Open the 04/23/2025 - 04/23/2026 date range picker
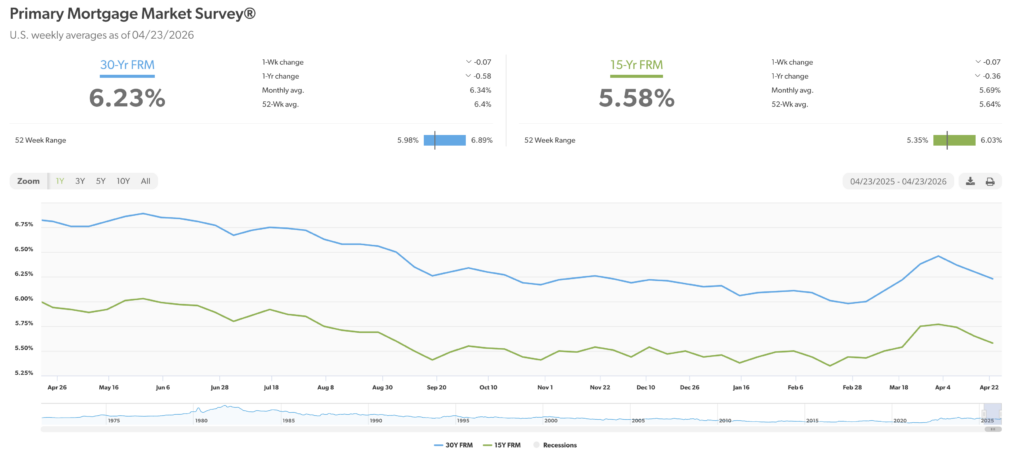This screenshot has height=452, width=1024. (x=898, y=181)
